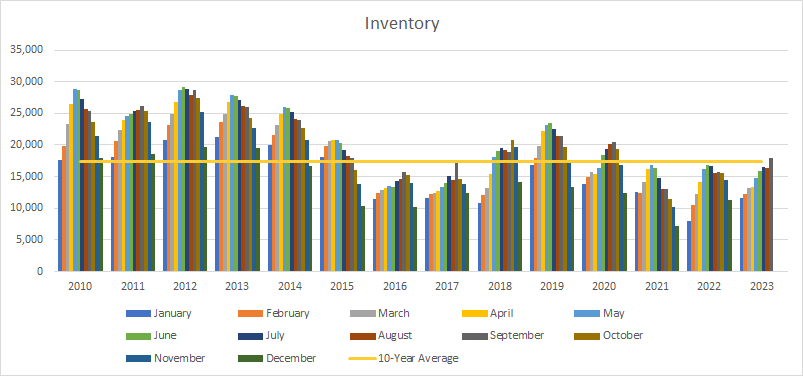Click the yellow 10-Year Average line in chart
803x376 pixels.
[x=421, y=162]
